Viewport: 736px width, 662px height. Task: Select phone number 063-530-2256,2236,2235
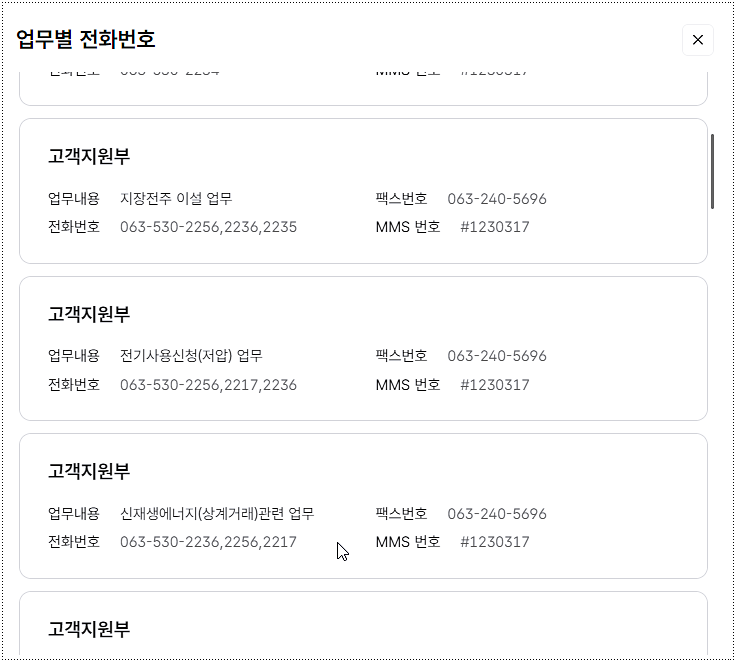click(208, 227)
